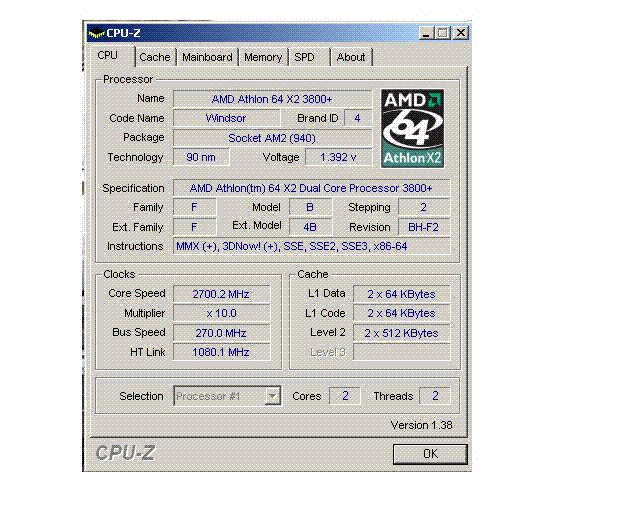This screenshot has height=512, width=640.
Task: Click the Family value F
Action: pos(195,207)
